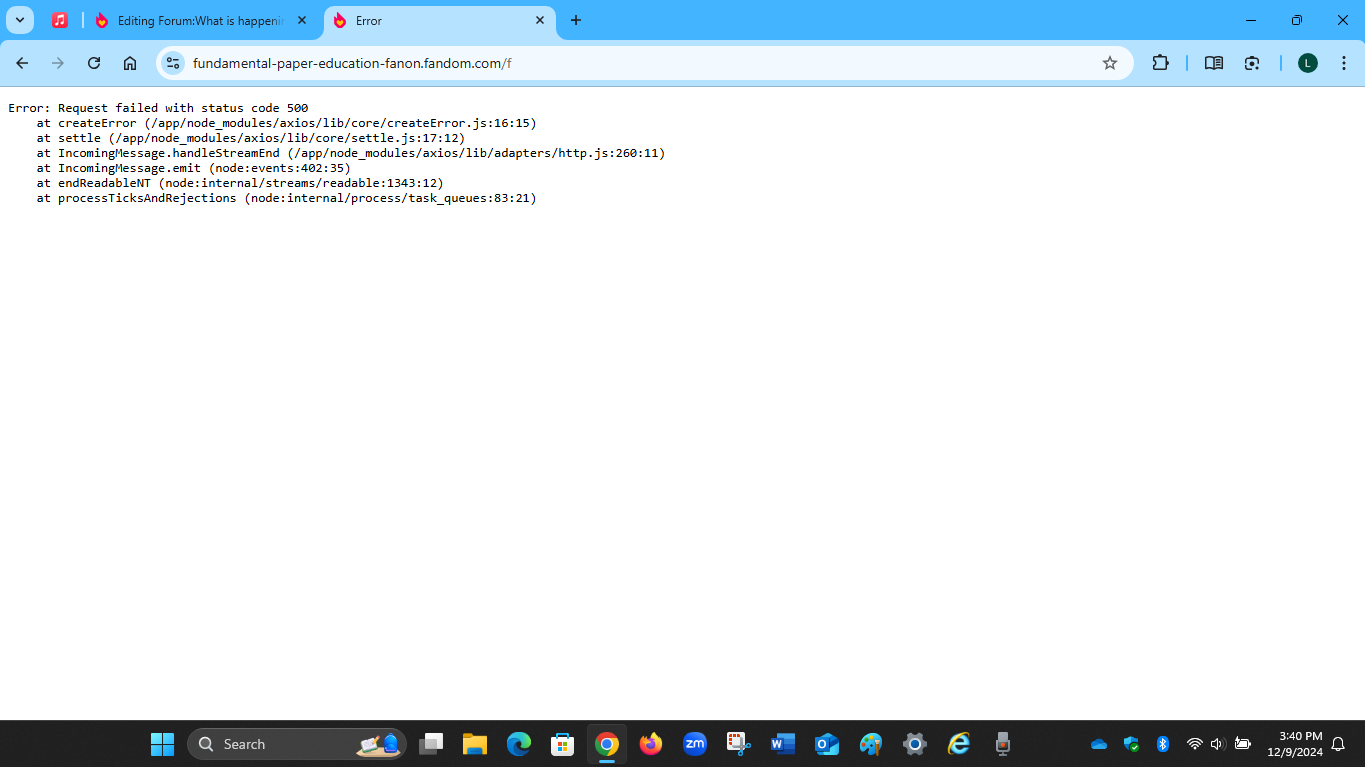The height and width of the screenshot is (767, 1365).
Task: Open File Explorer from the taskbar
Action: coord(475,744)
